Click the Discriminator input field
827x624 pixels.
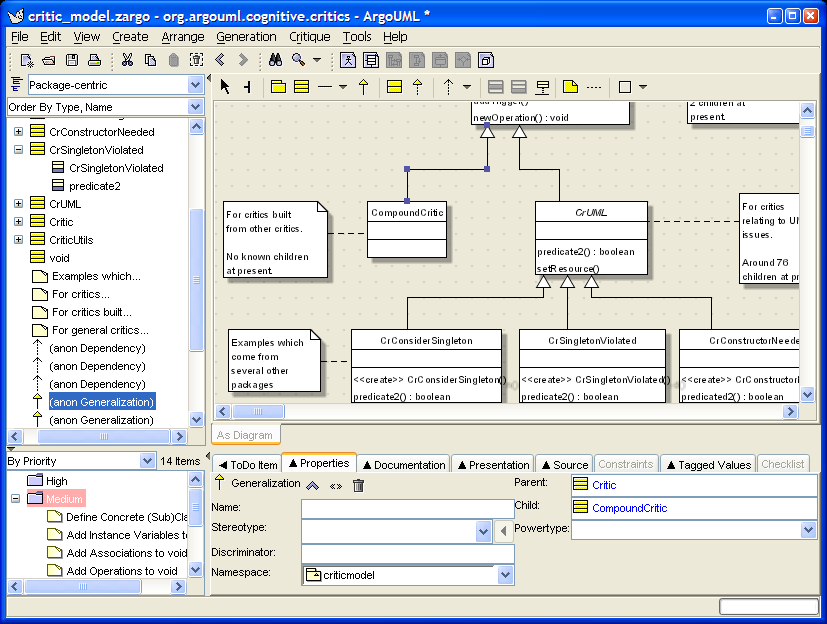tap(408, 553)
